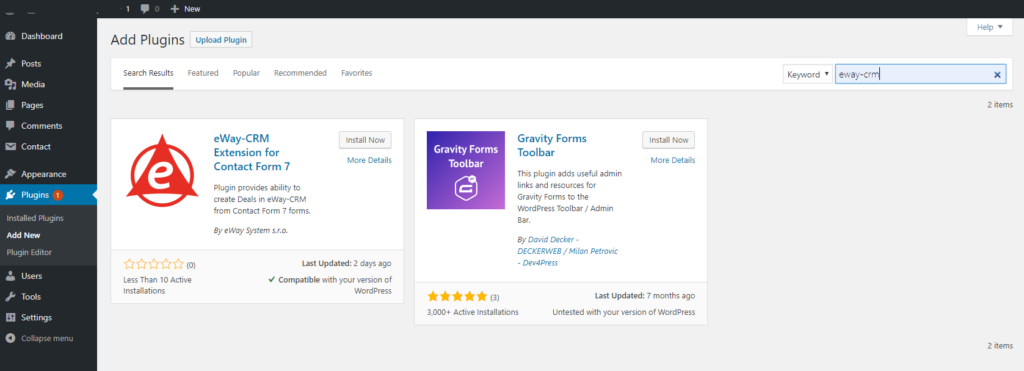Click the Pages icon in sidebar
The image size is (1024, 371).
[x=10, y=105]
